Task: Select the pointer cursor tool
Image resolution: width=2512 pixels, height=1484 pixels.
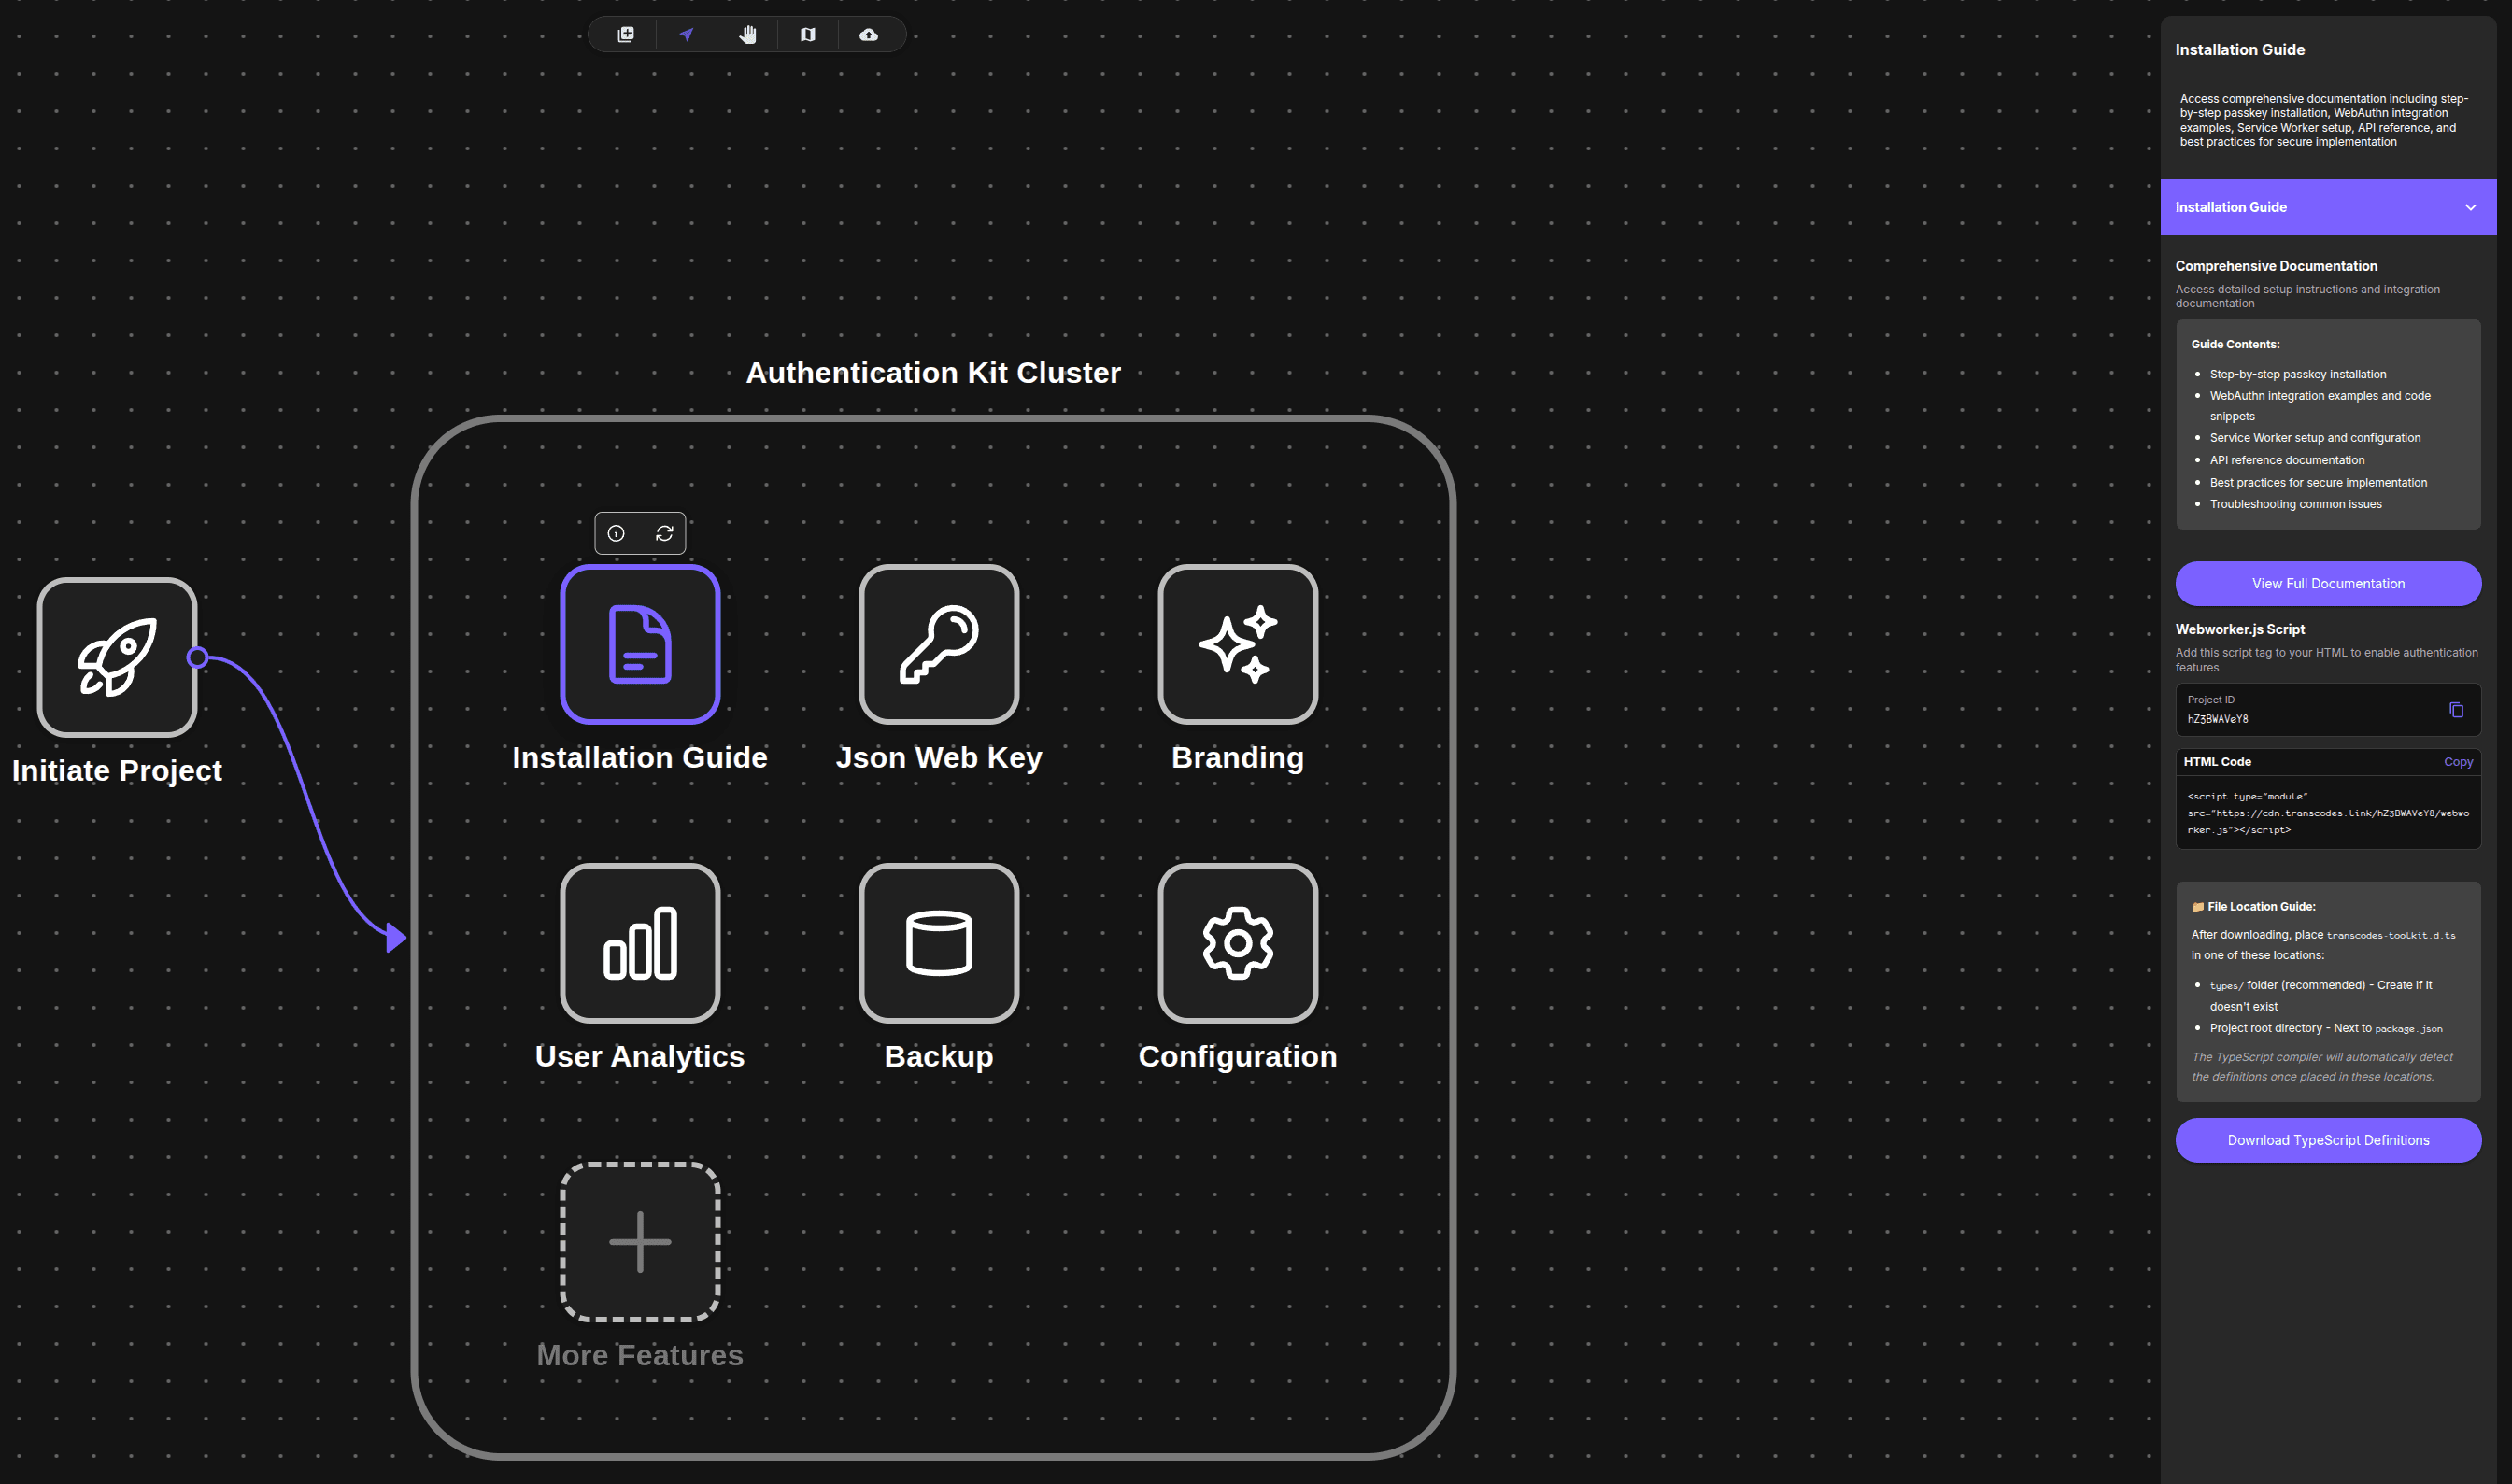Action: (x=687, y=35)
